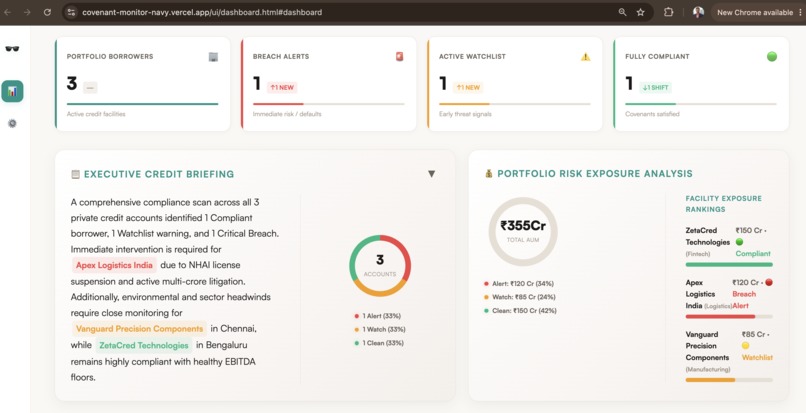Click the 'Breach Alert' status label for Apex
This screenshot has width=806, height=413.
pos(744,300)
